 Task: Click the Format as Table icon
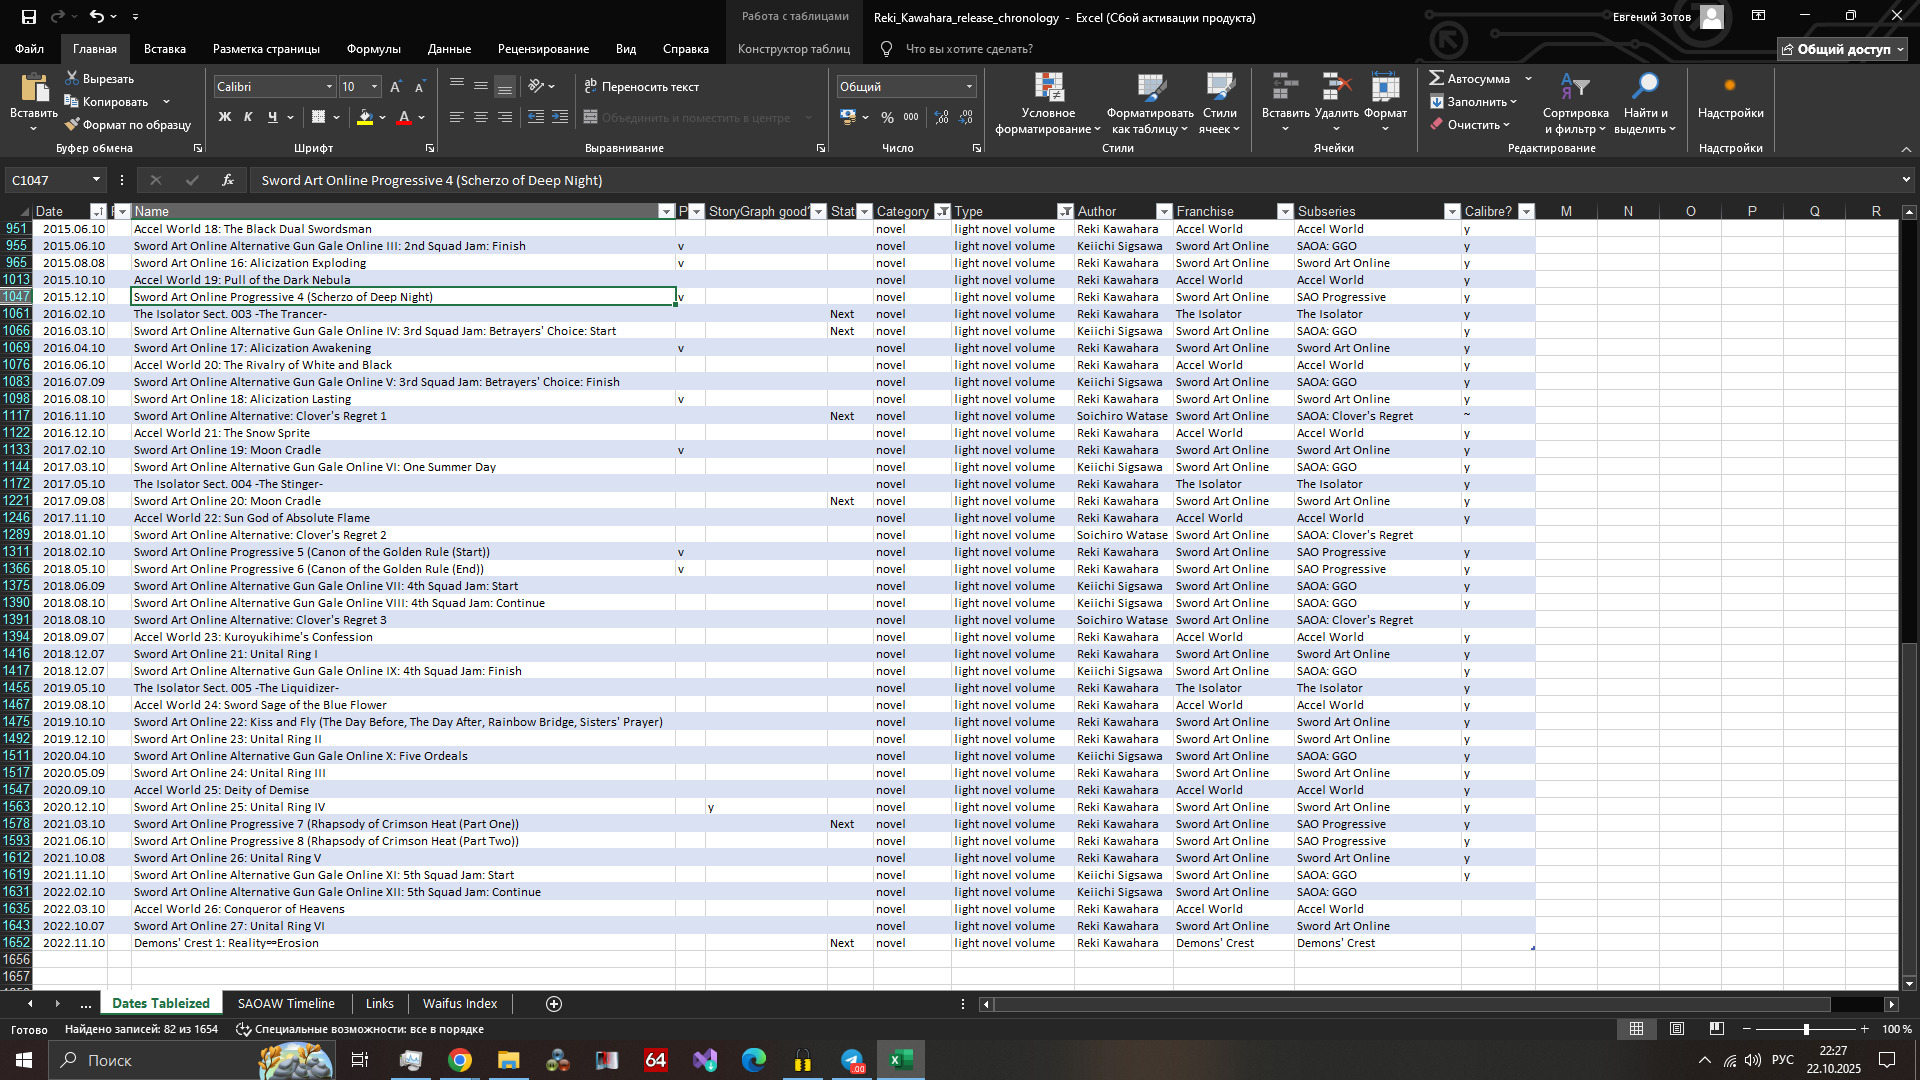(x=1151, y=88)
